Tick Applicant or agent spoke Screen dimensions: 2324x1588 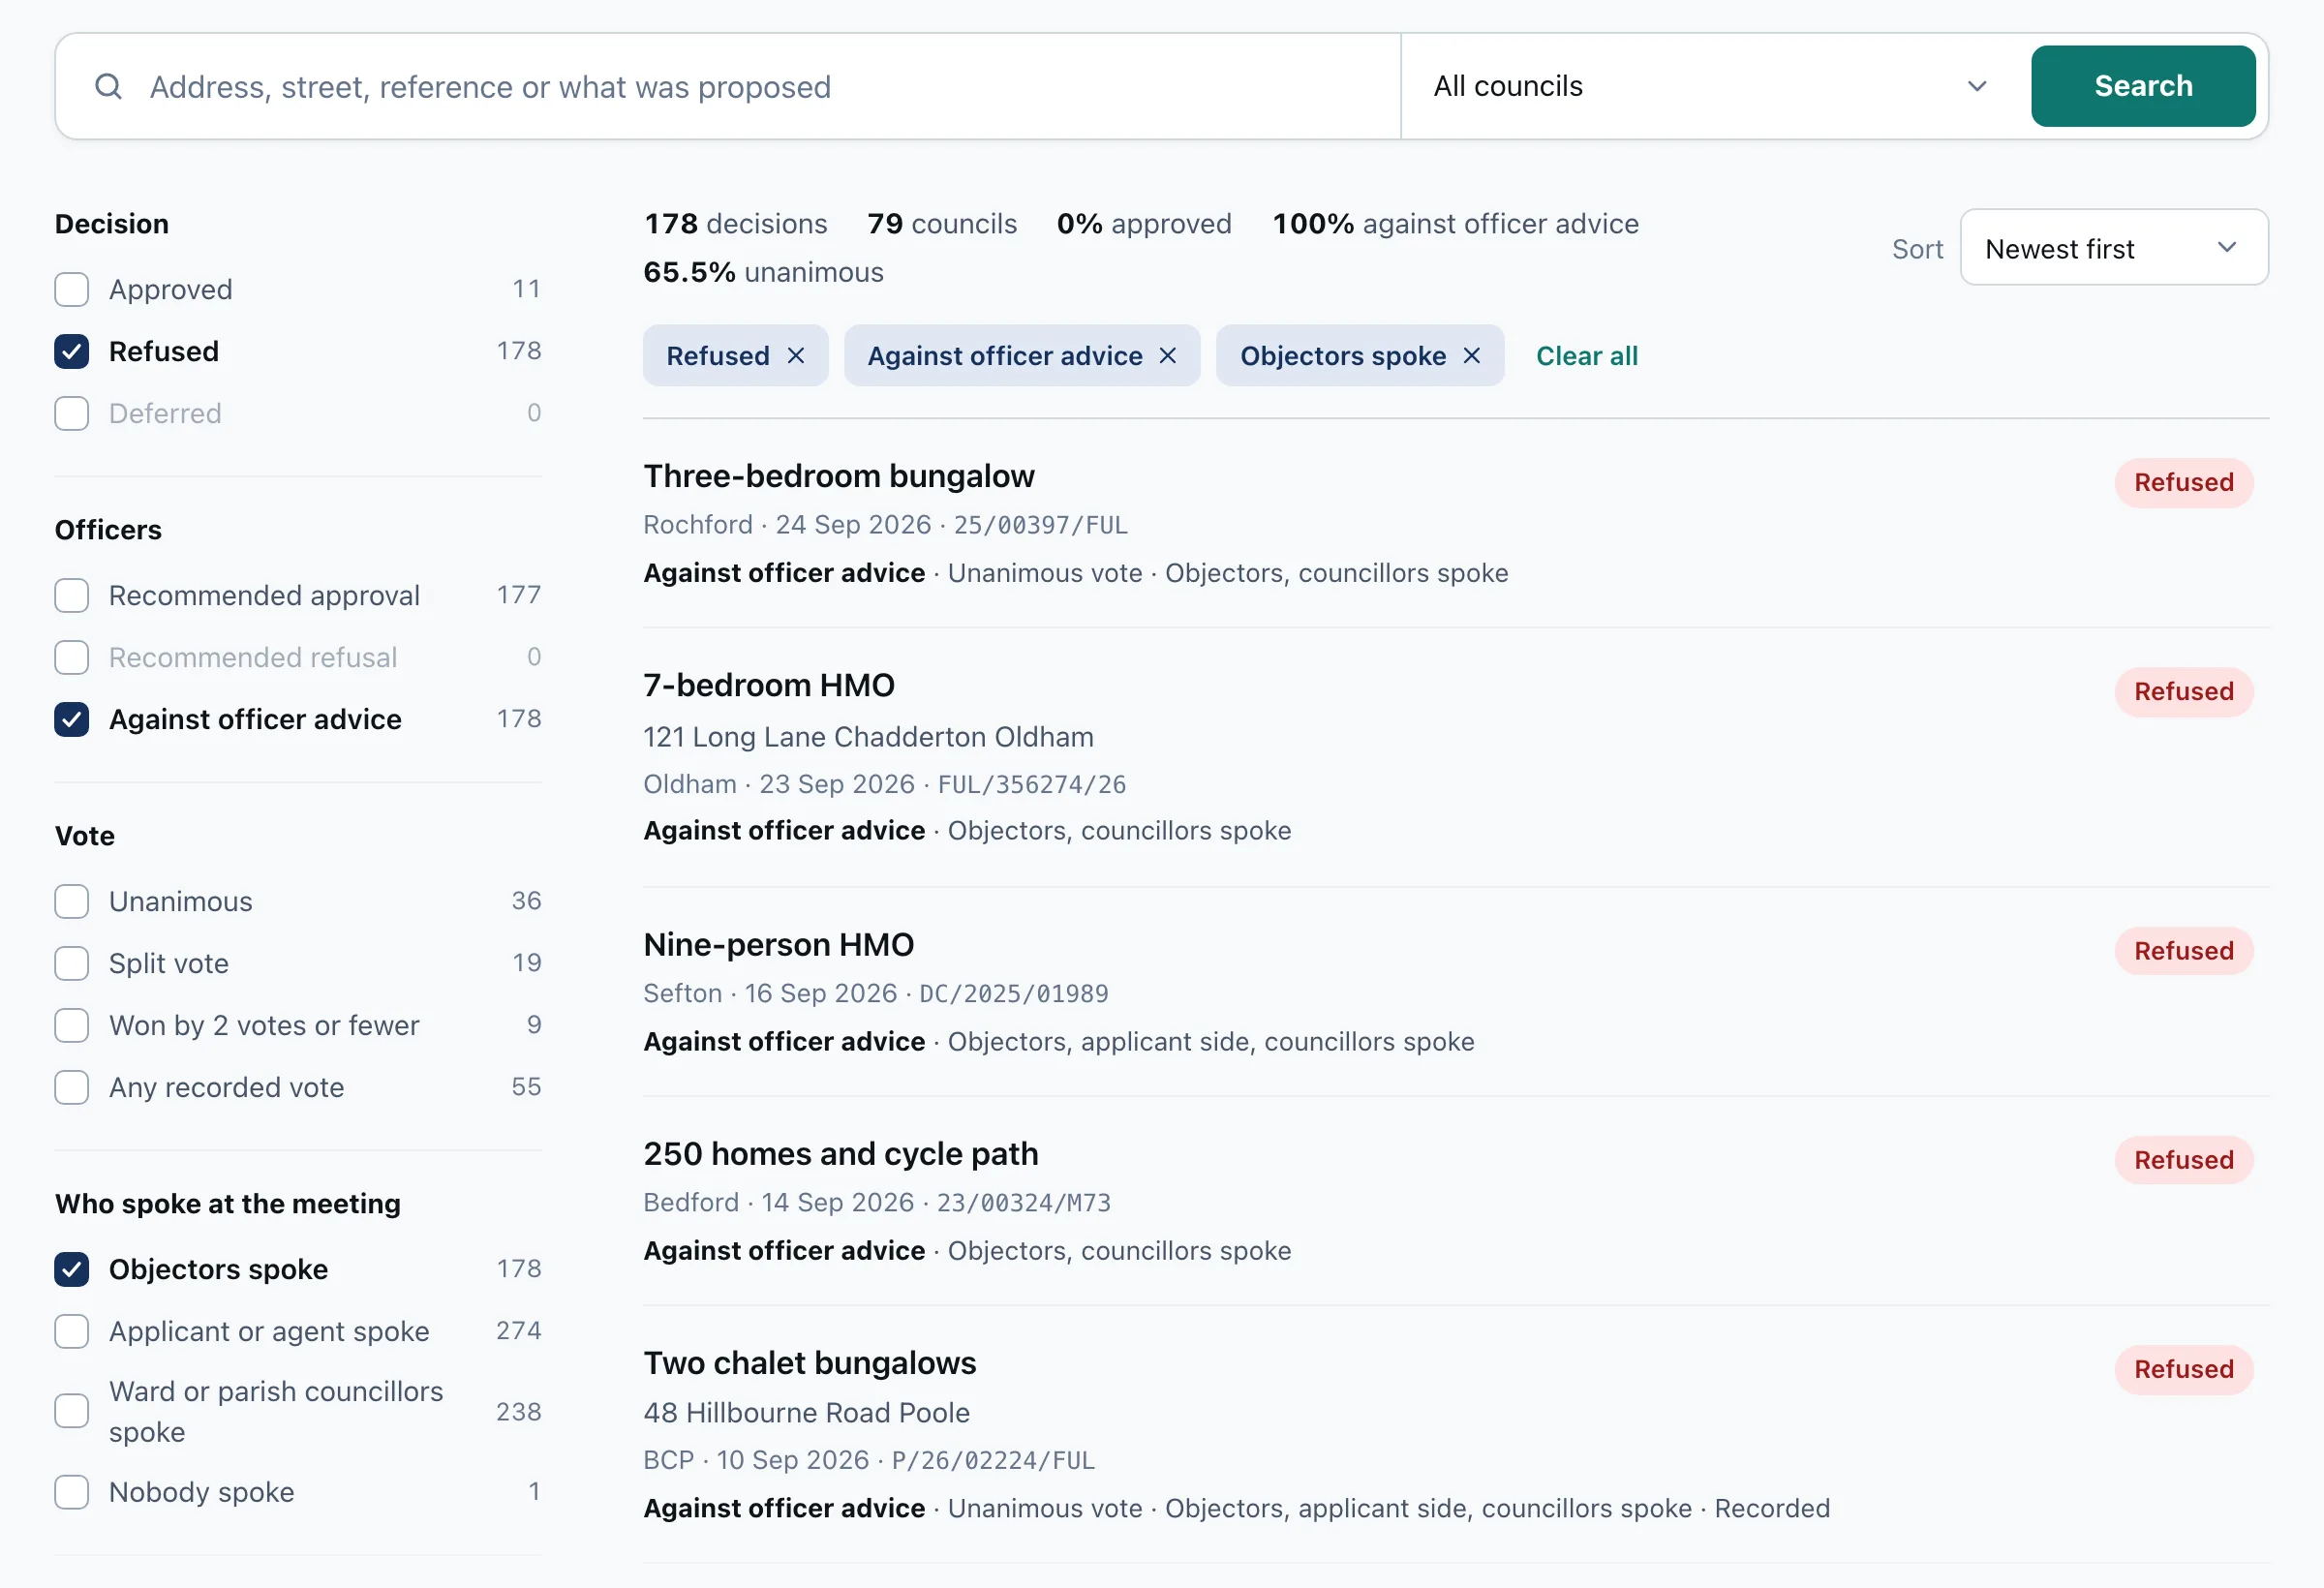tap(72, 1332)
